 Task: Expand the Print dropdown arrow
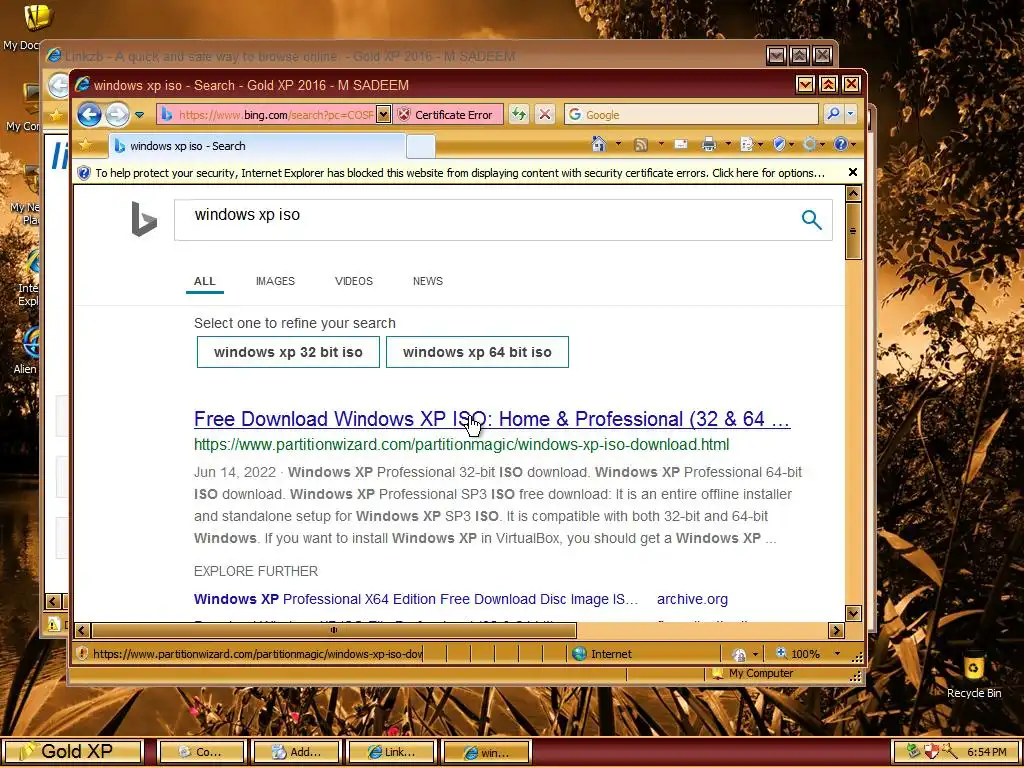(728, 144)
